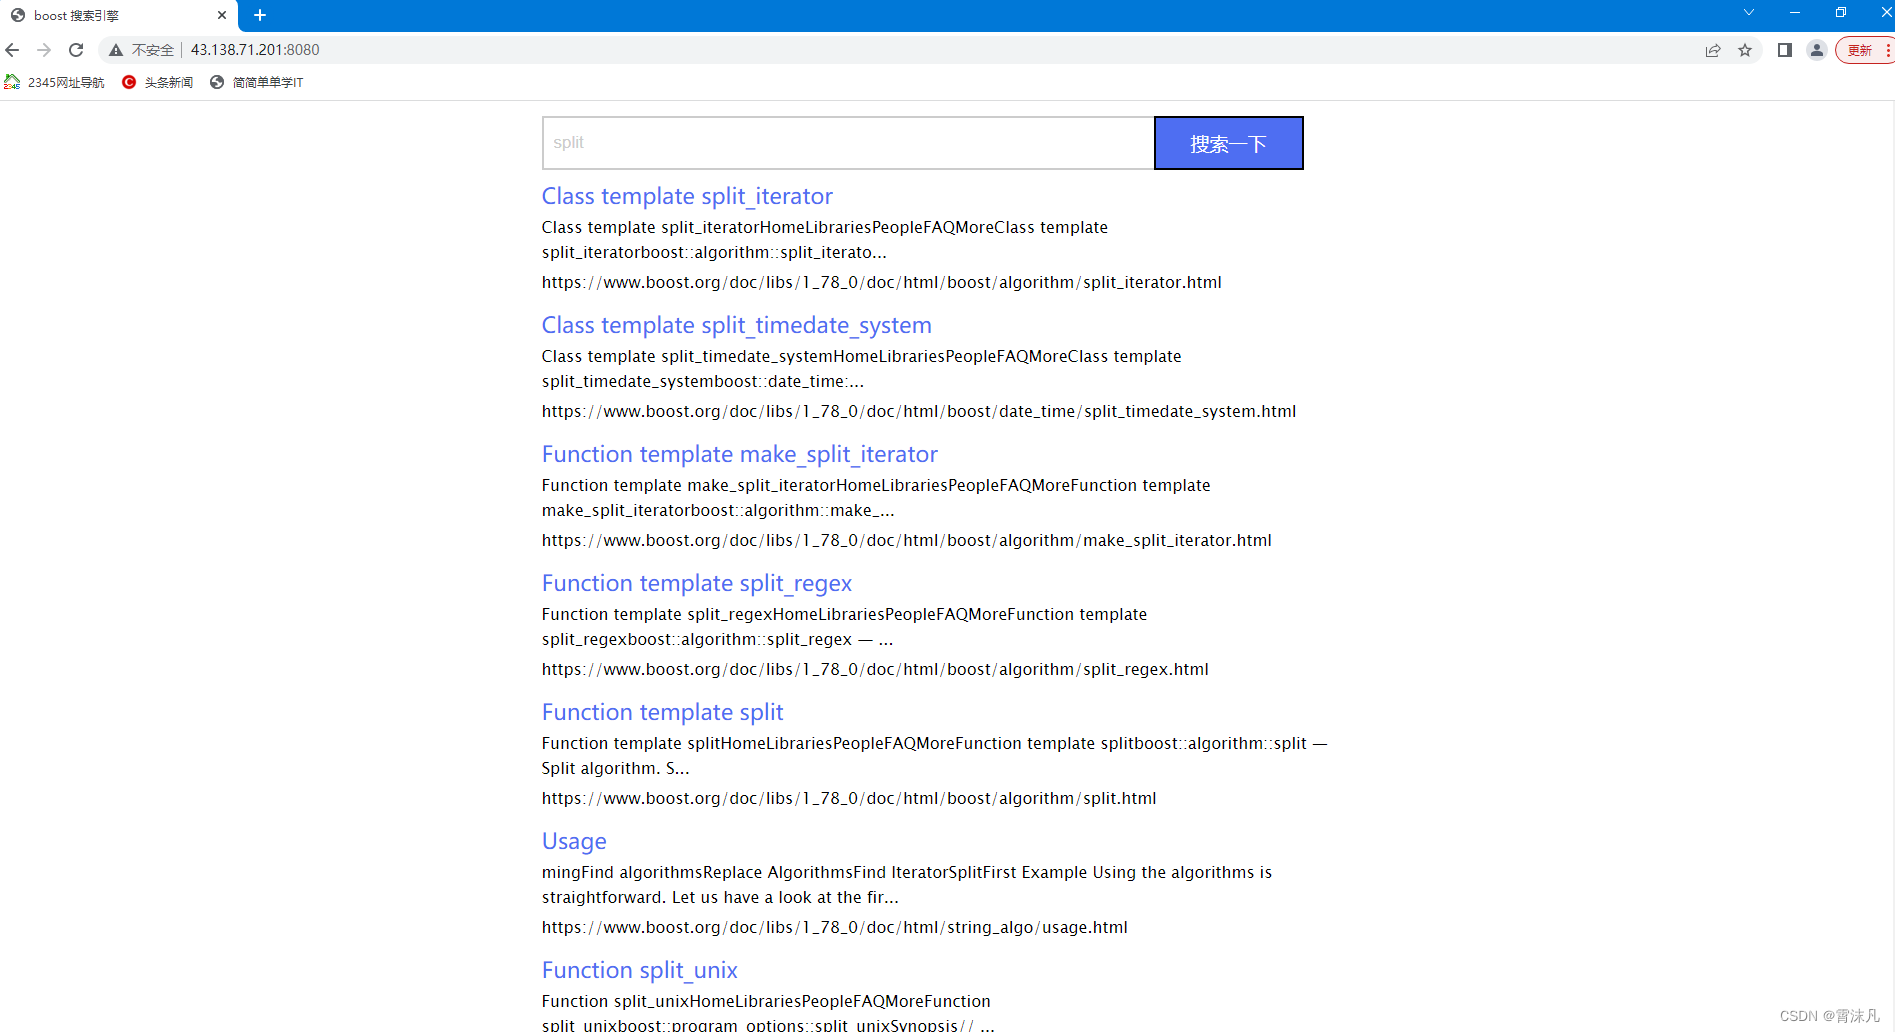The image size is (1895, 1032).
Task: Open Function template make_split_iterator result
Action: [740, 454]
